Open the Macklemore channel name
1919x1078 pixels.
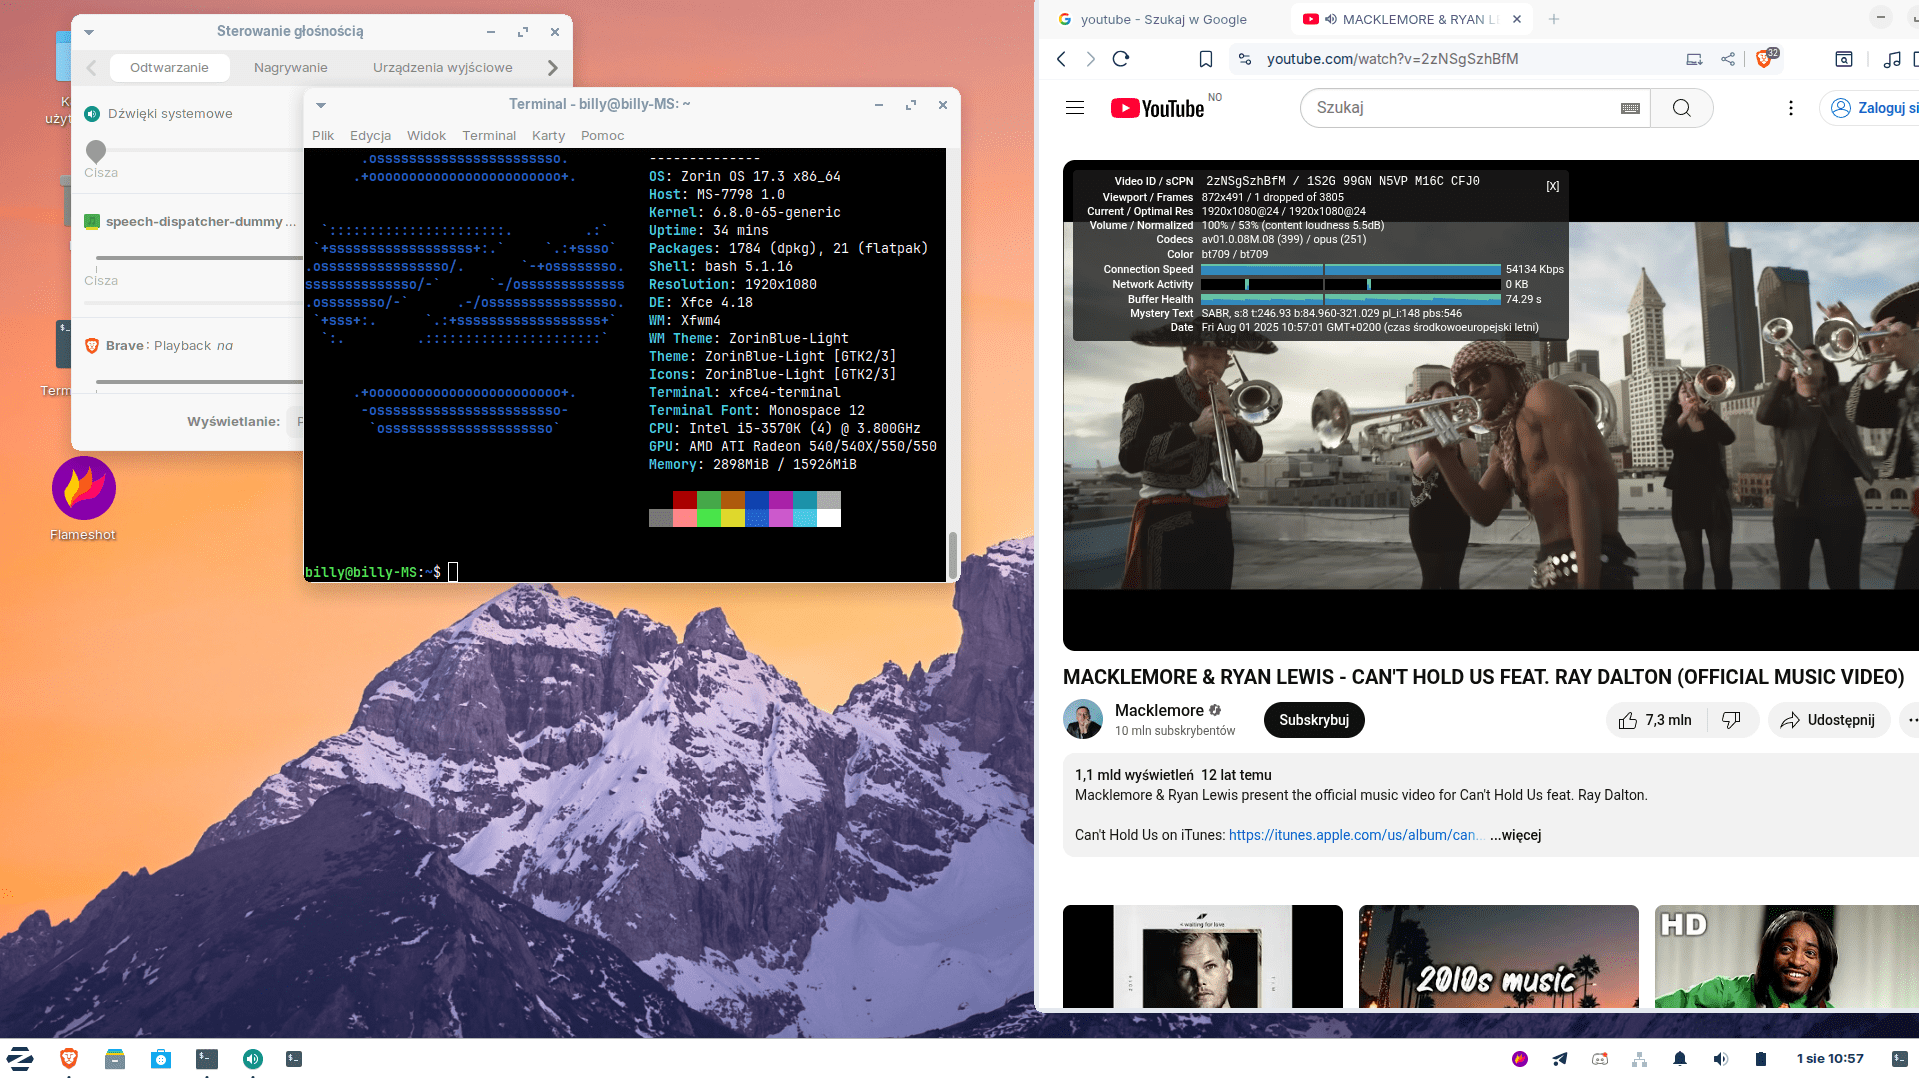click(x=1159, y=710)
